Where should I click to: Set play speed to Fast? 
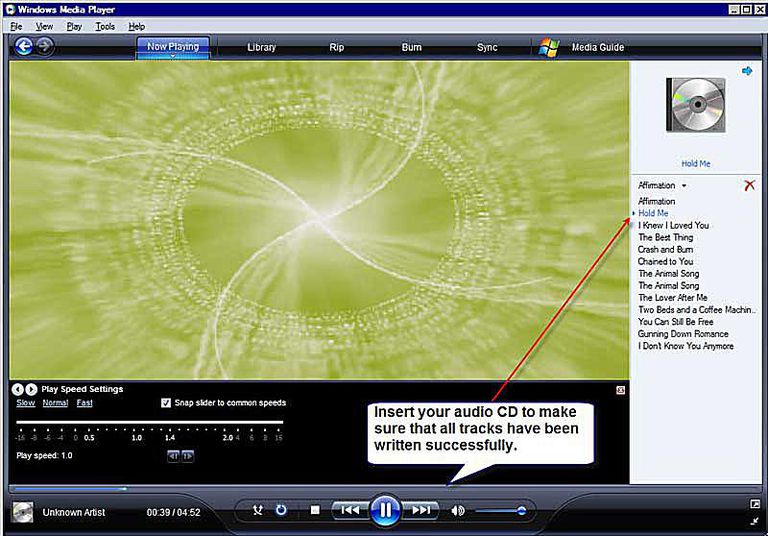coord(84,403)
